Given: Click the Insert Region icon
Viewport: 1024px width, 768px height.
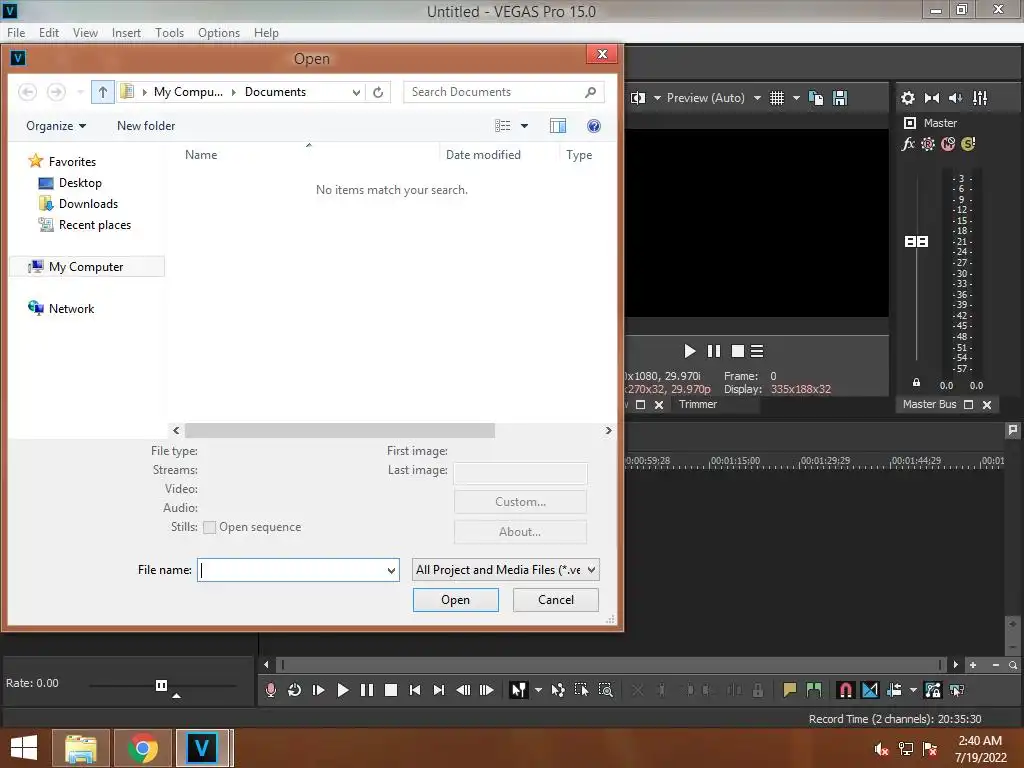Looking at the screenshot, I should point(814,690).
